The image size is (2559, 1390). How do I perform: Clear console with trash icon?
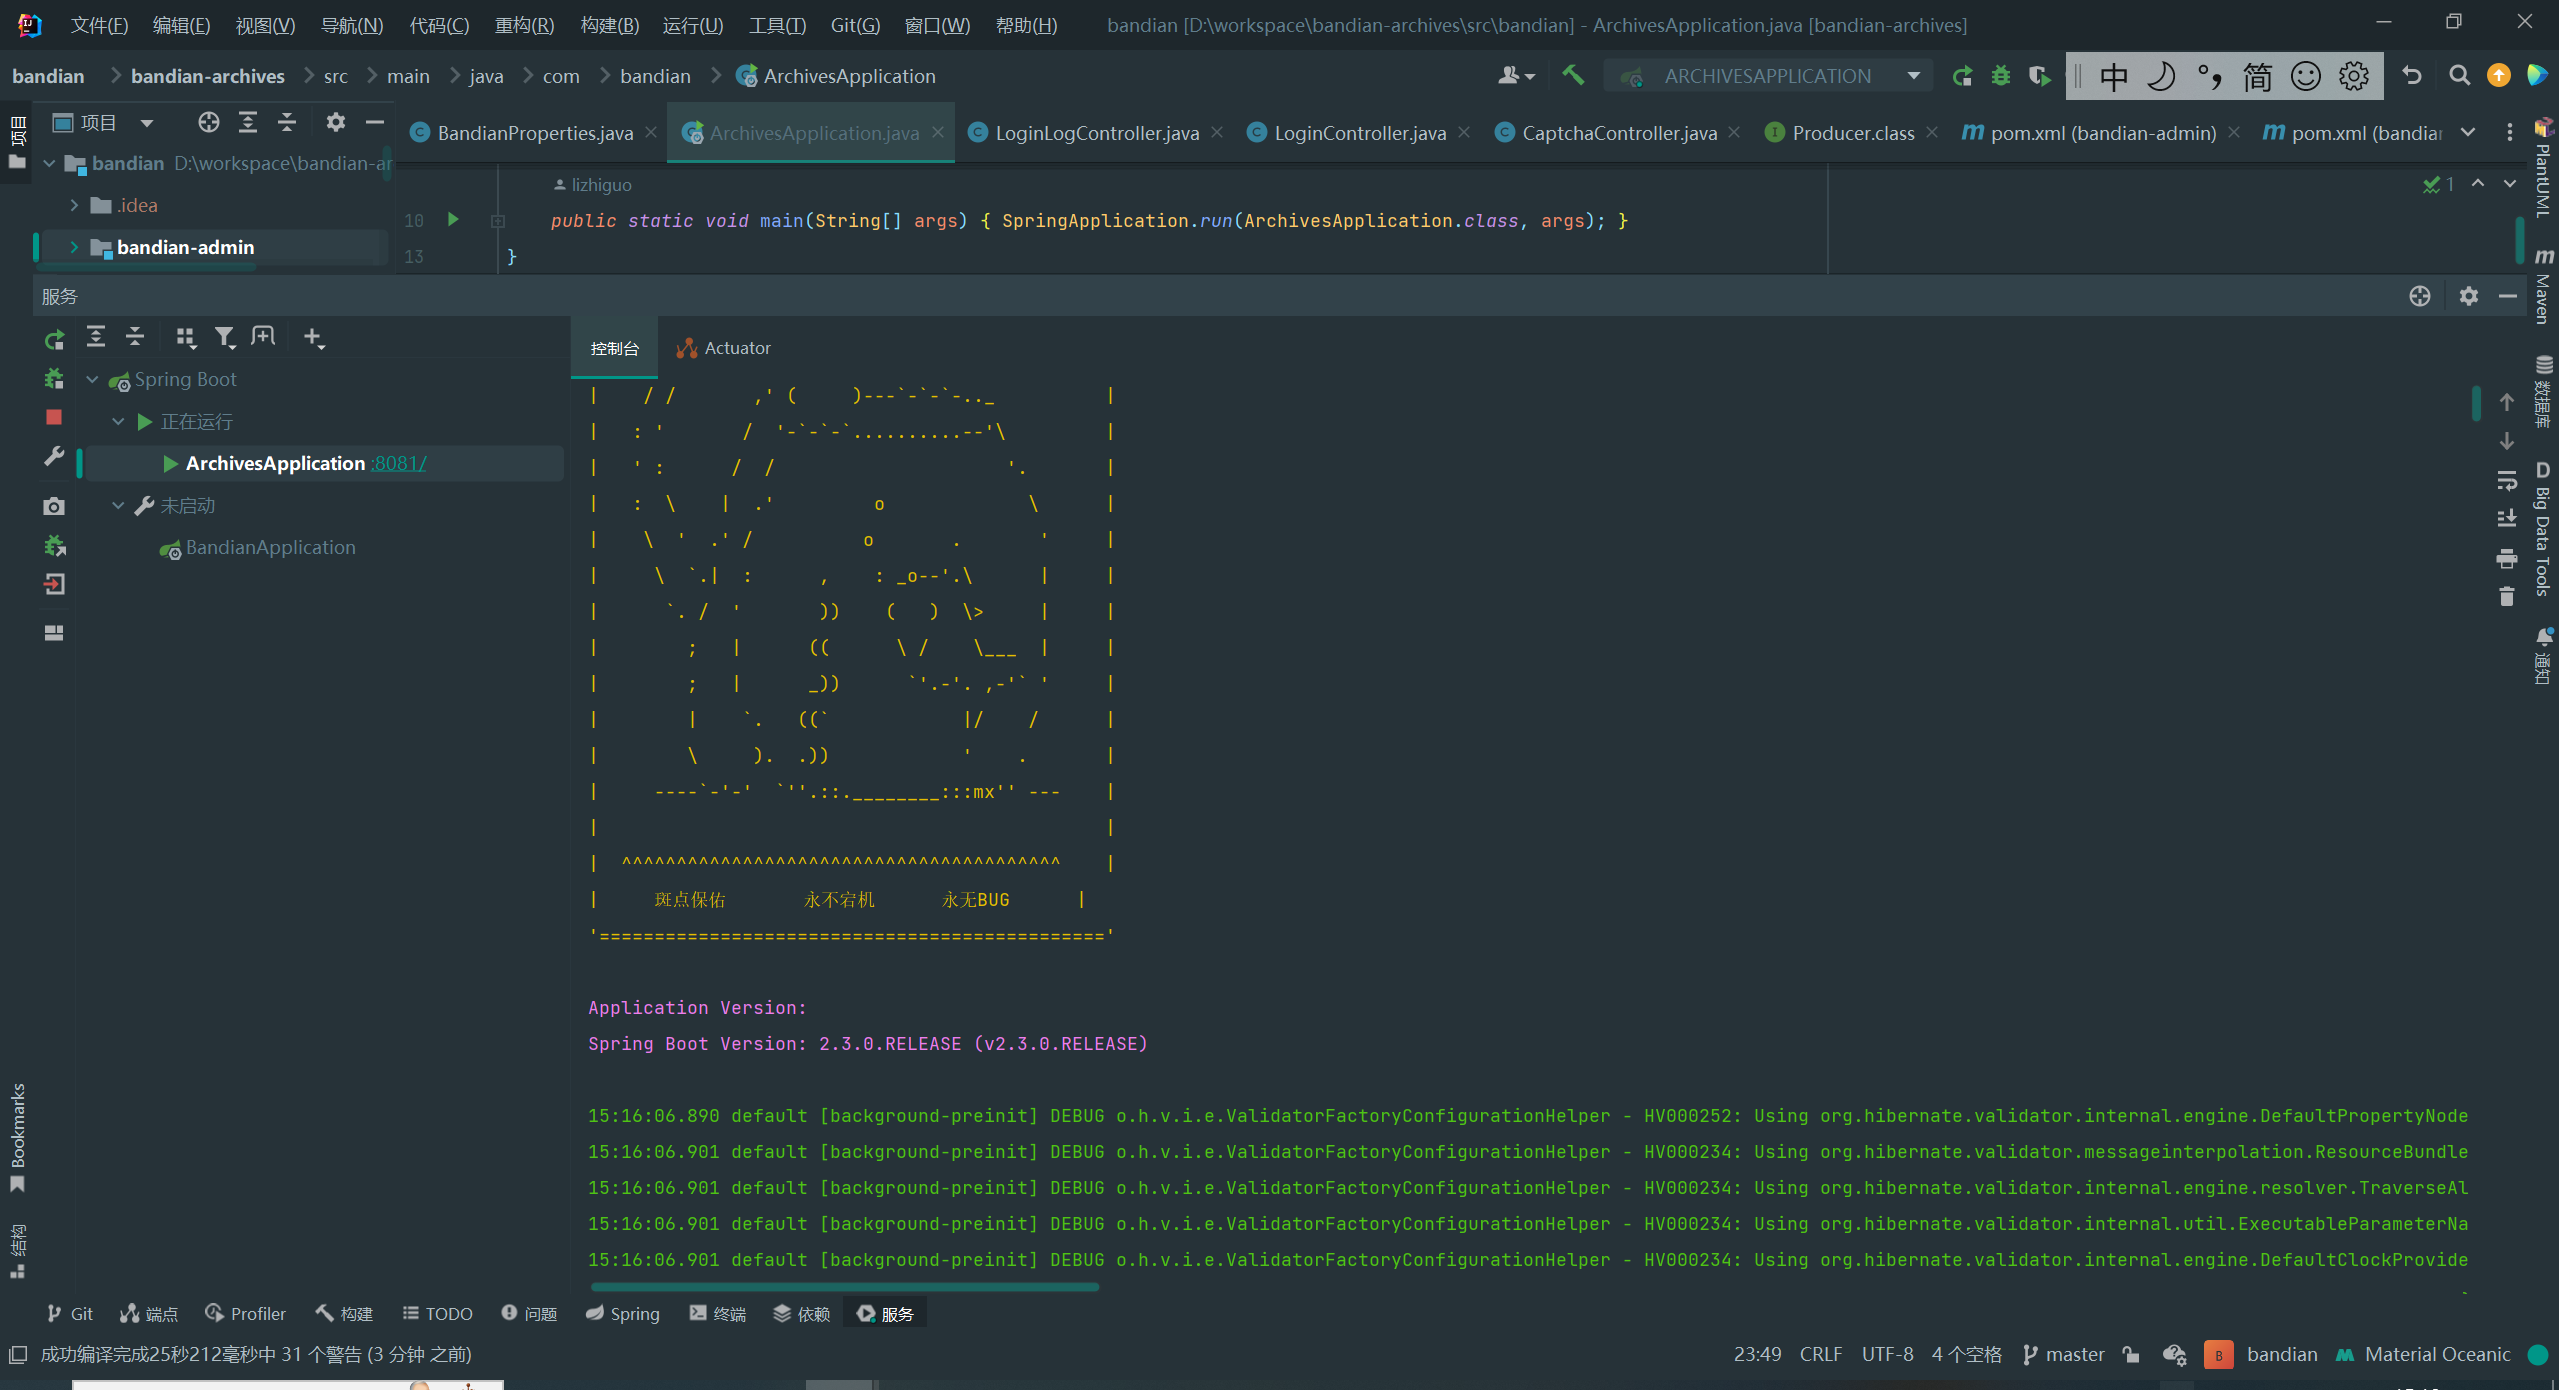tap(2506, 597)
